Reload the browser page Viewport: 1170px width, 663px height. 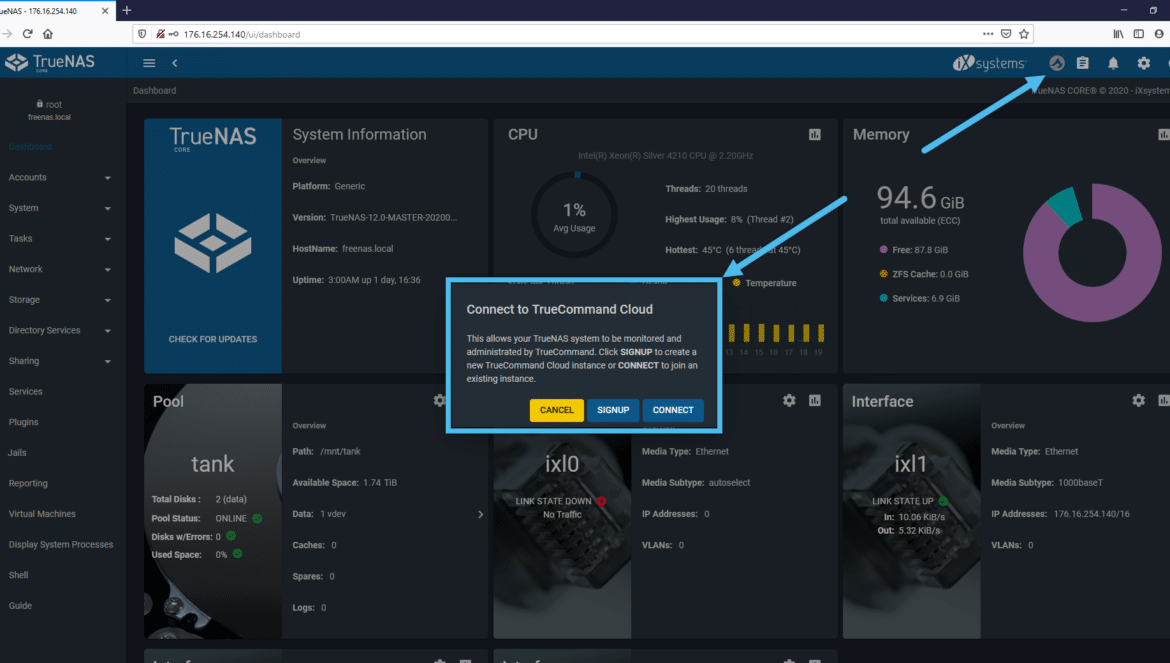(28, 34)
